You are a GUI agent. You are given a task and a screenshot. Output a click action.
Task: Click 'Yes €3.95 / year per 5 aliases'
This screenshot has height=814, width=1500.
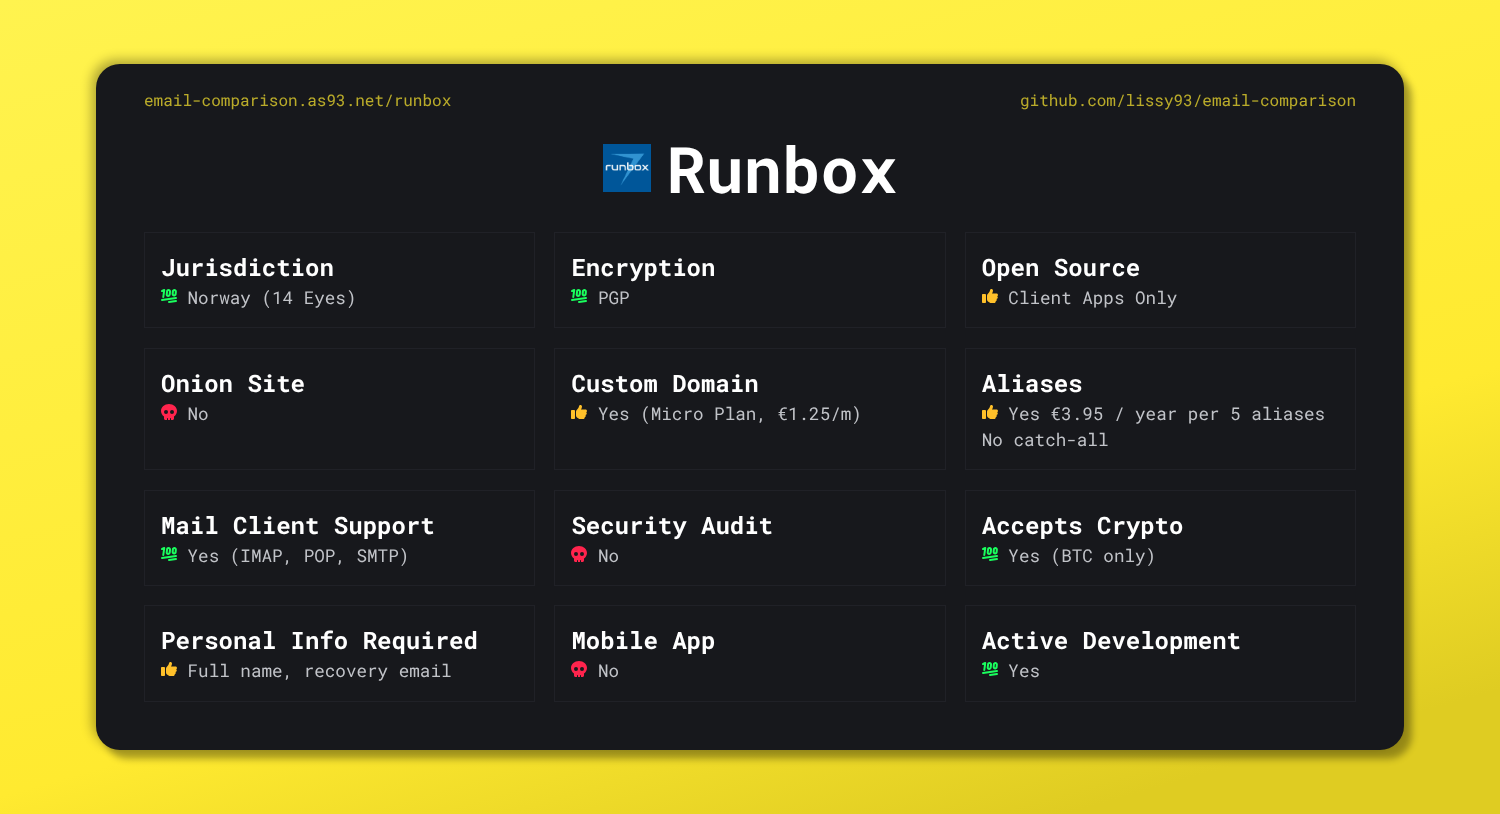click(1166, 414)
